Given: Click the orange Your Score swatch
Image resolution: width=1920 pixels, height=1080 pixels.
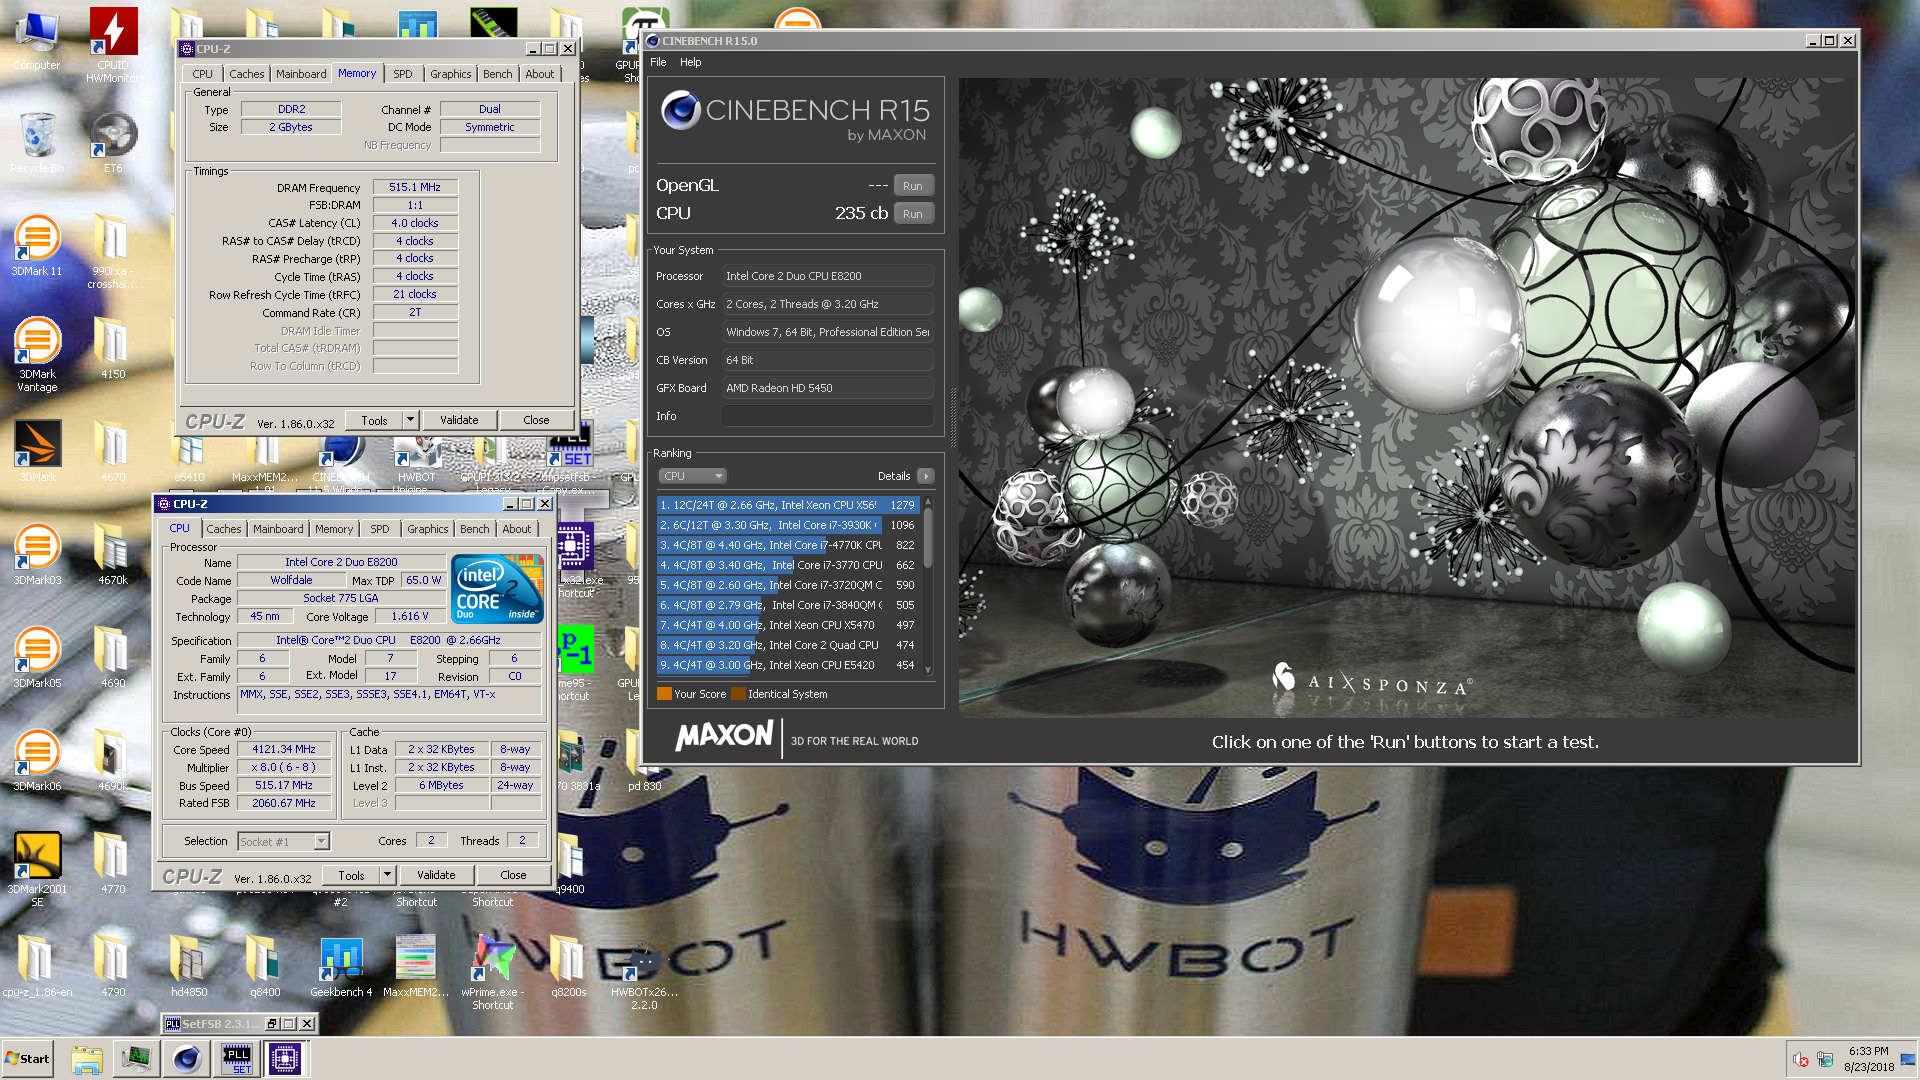Looking at the screenshot, I should pyautogui.click(x=664, y=694).
